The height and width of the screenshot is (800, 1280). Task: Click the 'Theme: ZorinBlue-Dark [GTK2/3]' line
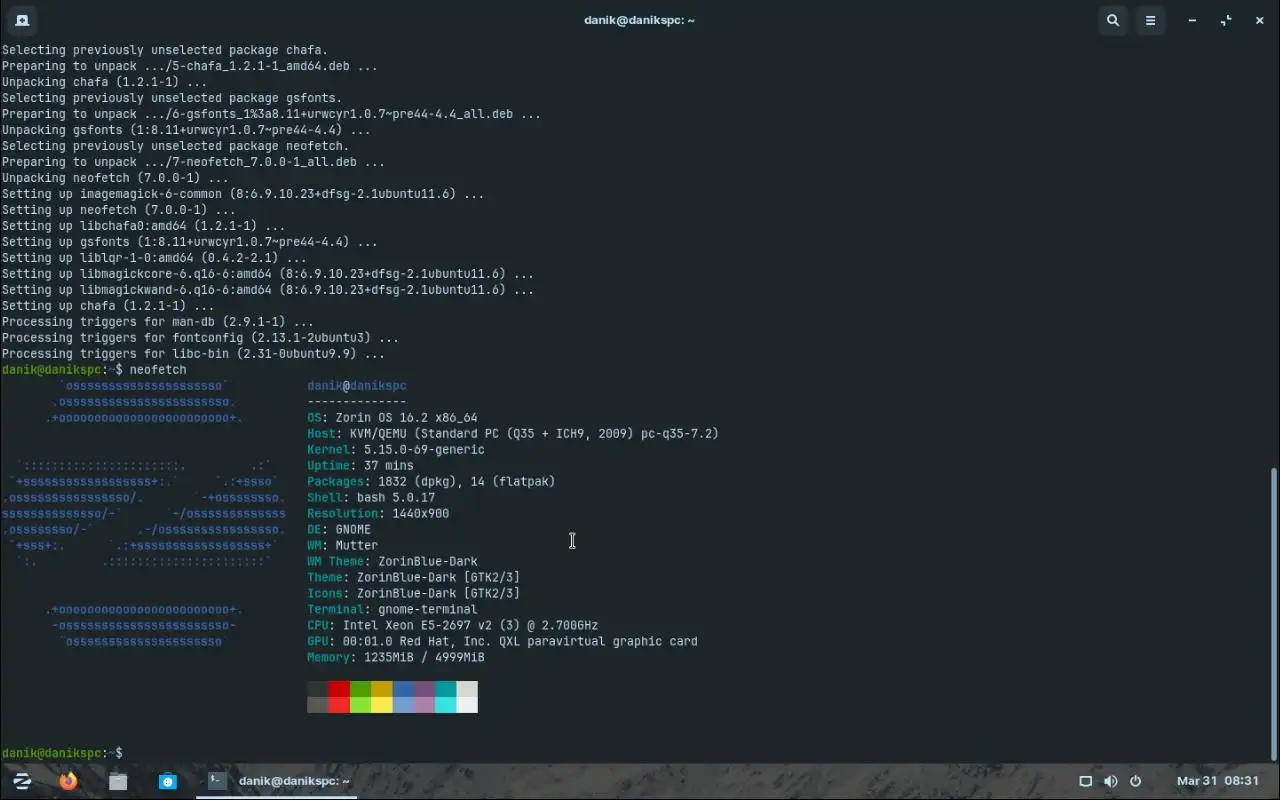pos(413,578)
